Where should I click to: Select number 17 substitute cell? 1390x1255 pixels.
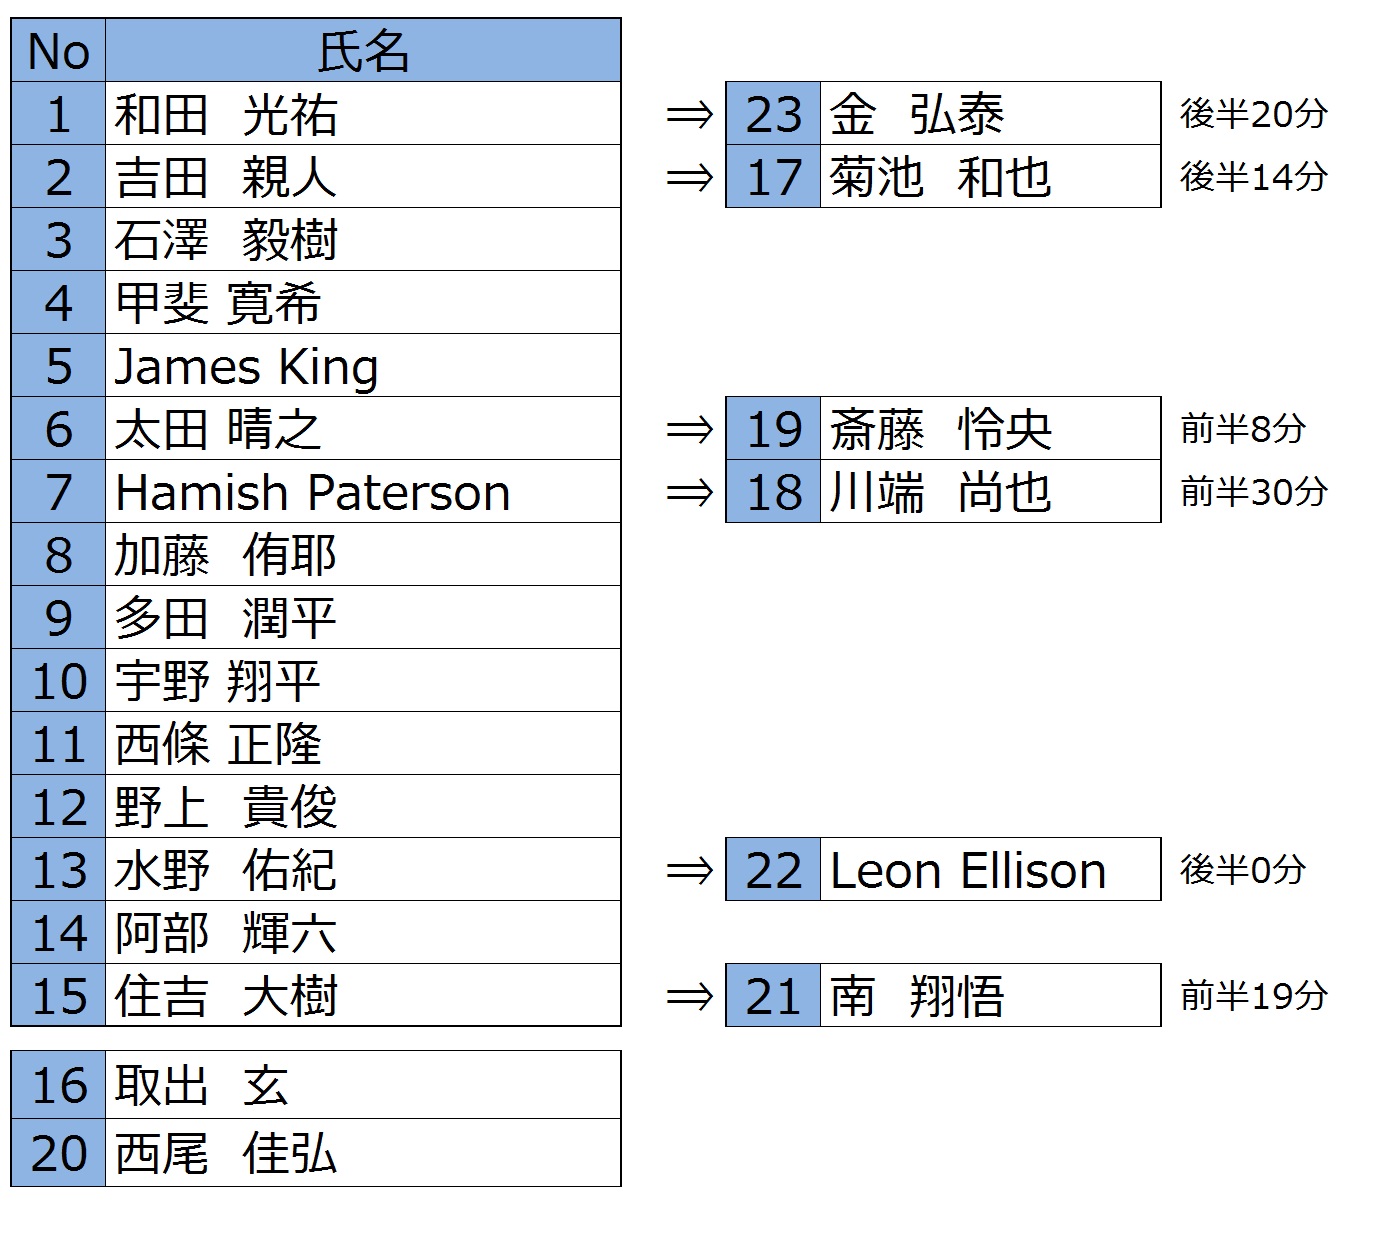pos(773,177)
